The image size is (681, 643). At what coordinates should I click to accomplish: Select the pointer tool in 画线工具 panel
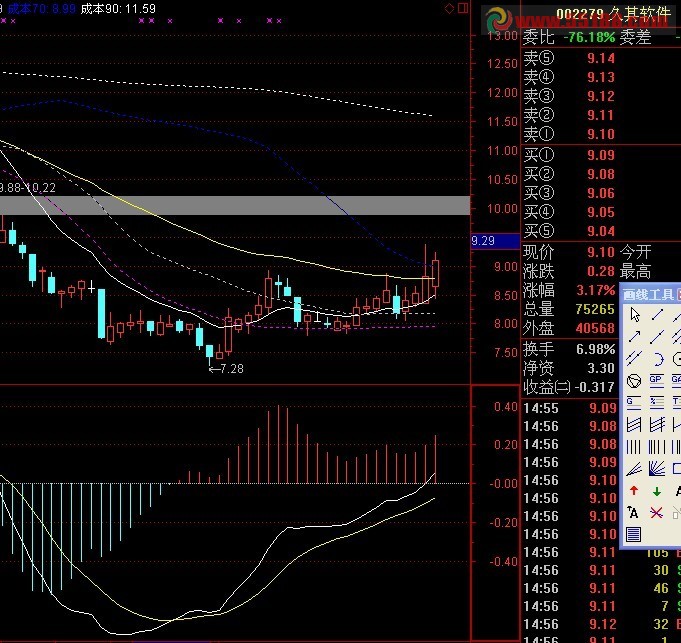tap(635, 314)
